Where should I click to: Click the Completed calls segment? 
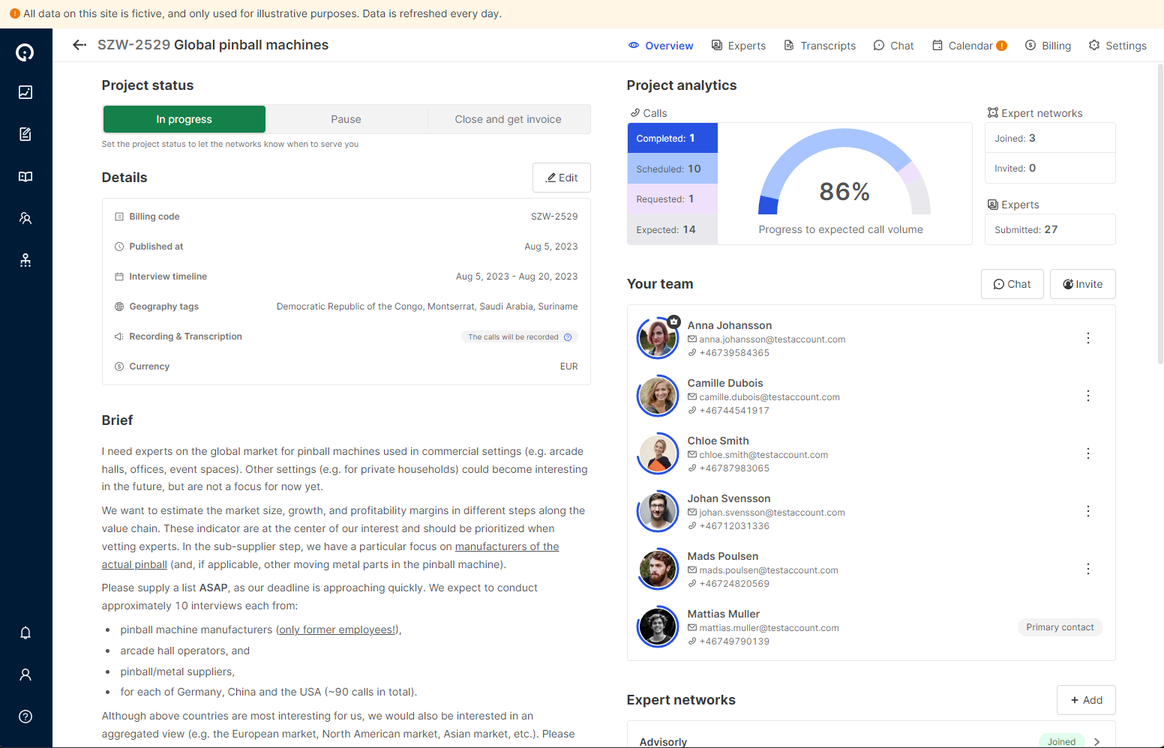[x=673, y=138]
